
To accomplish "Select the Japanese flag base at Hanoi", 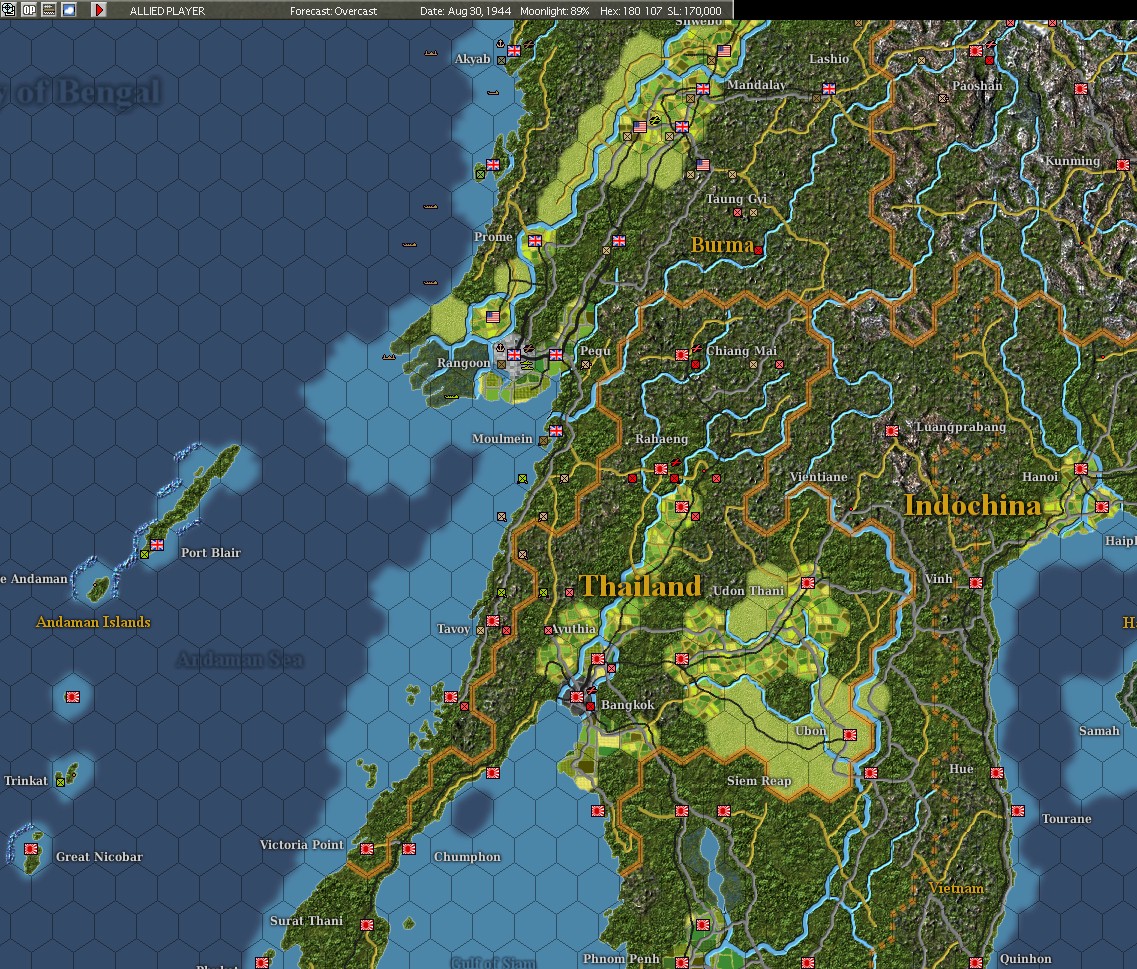I will point(1080,469).
